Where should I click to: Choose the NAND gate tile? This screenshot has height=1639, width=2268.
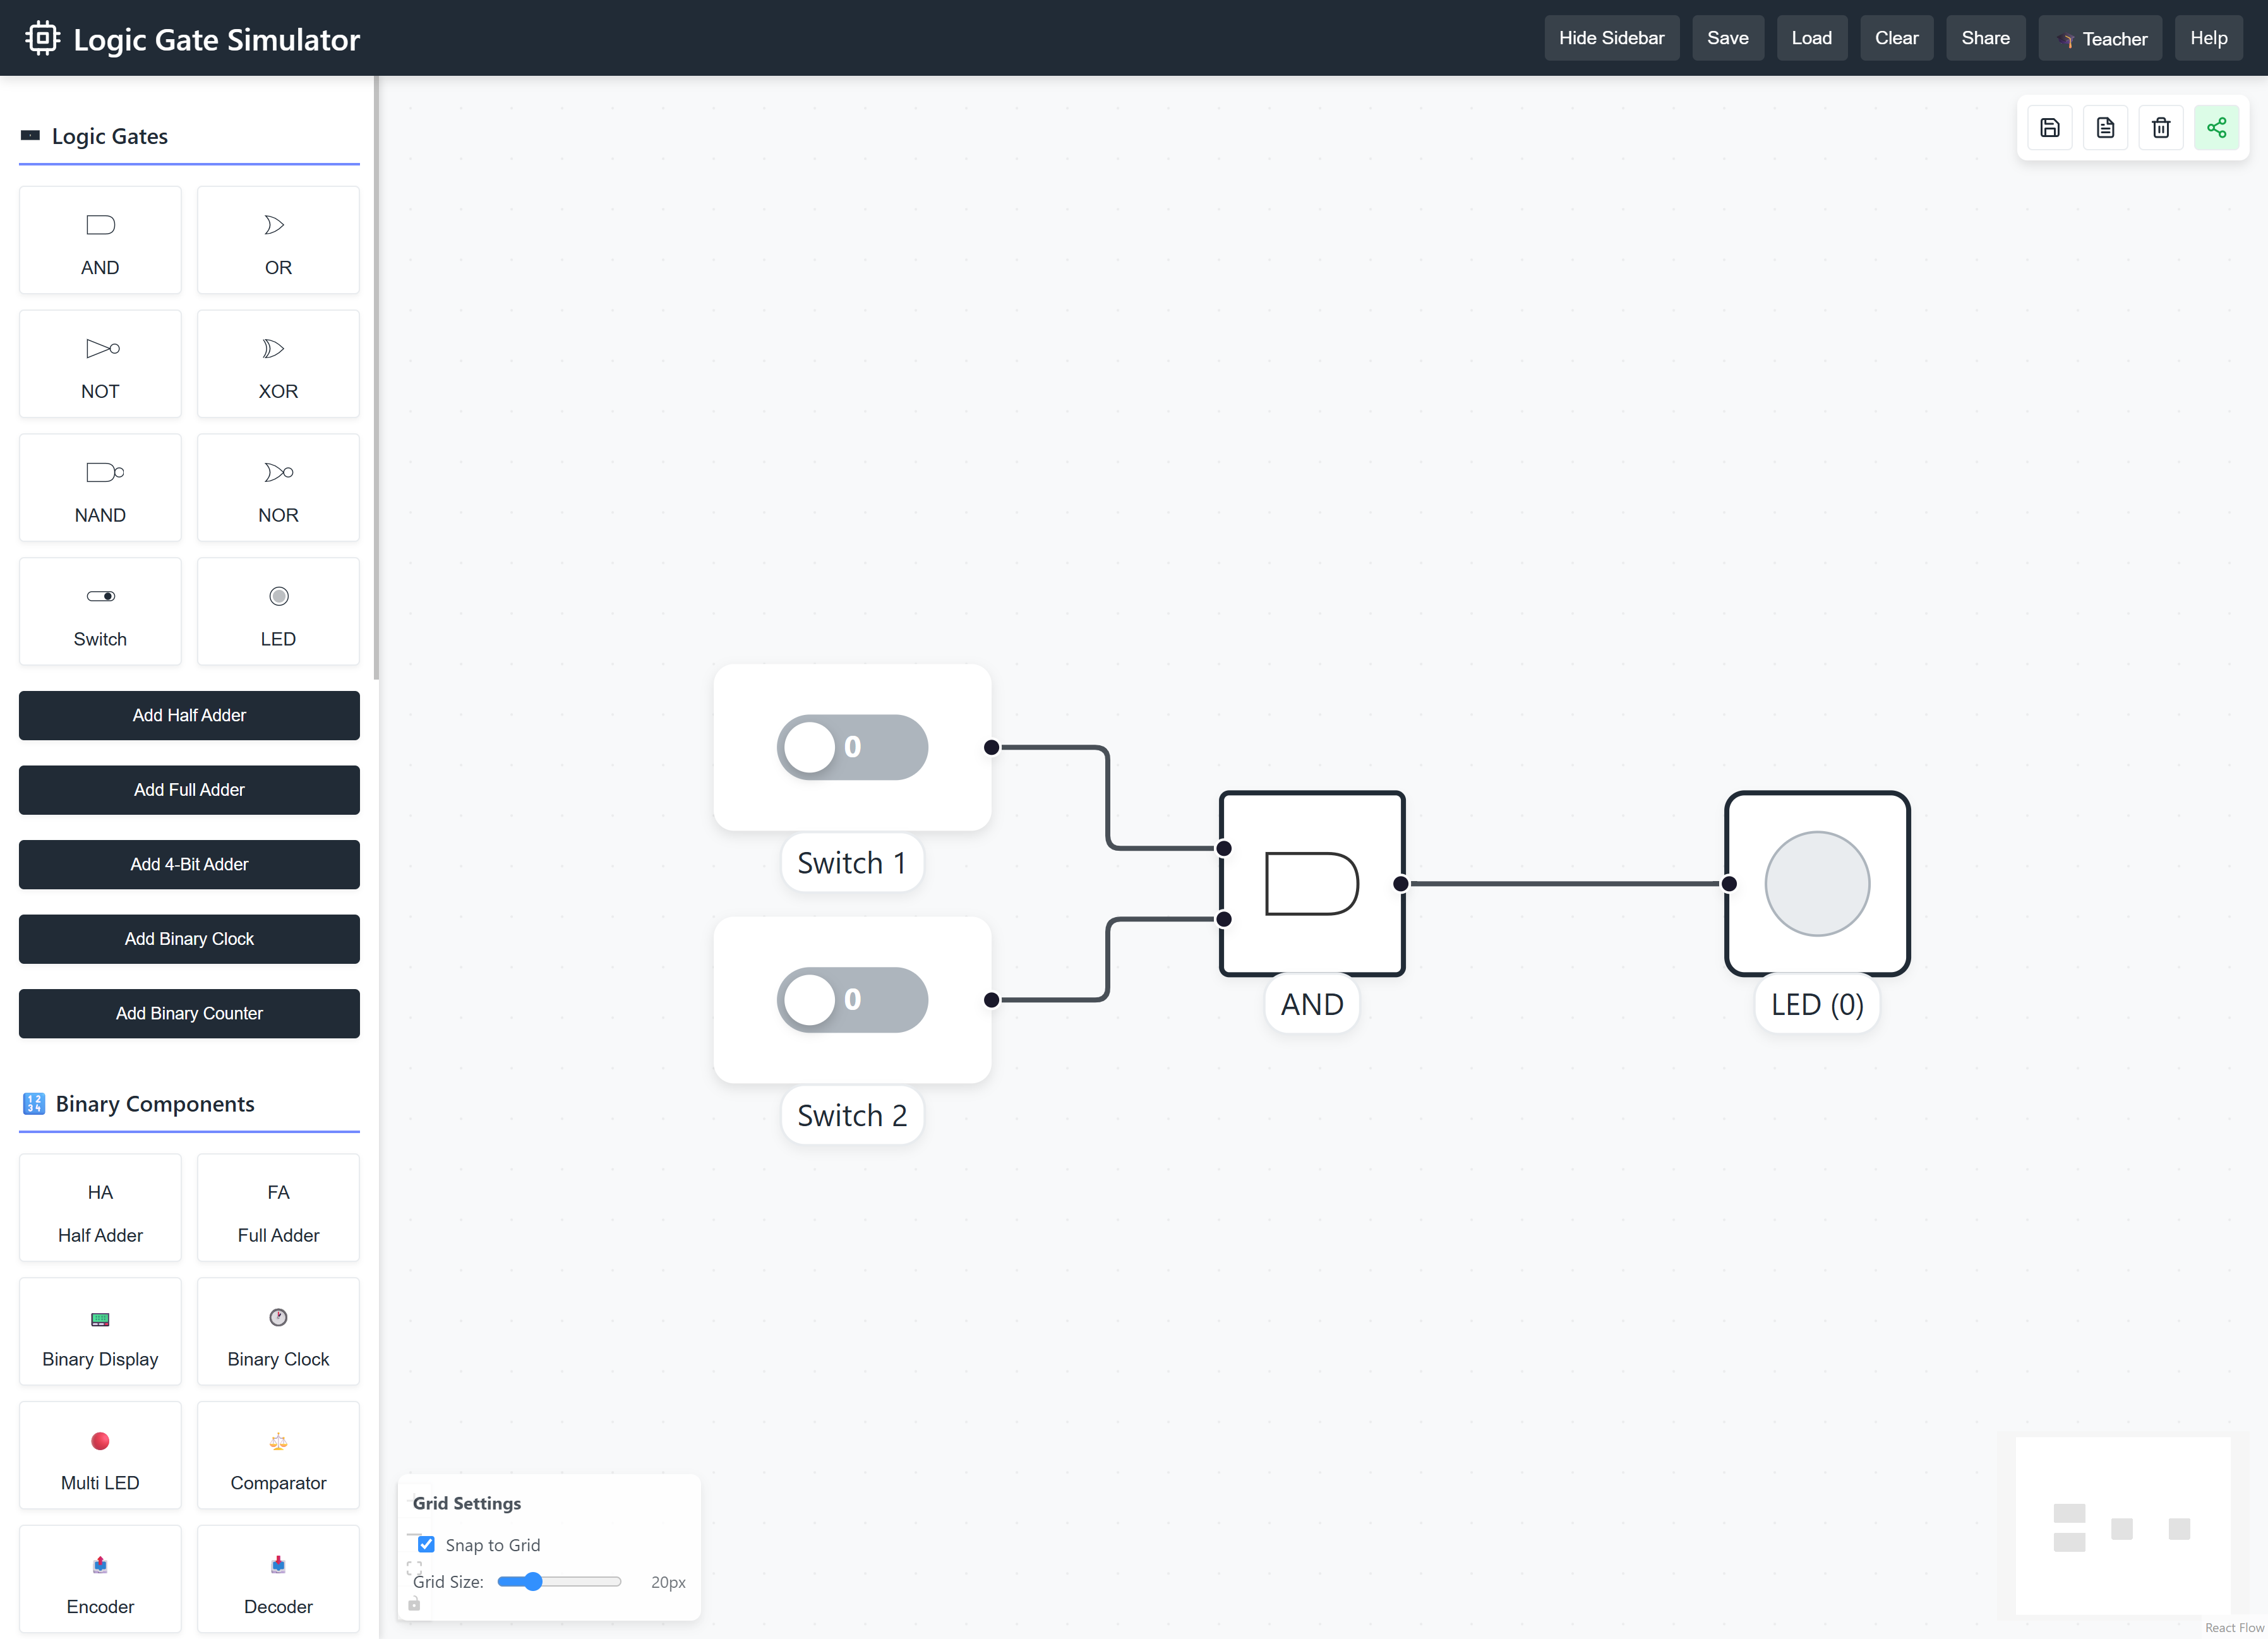pyautogui.click(x=100, y=489)
